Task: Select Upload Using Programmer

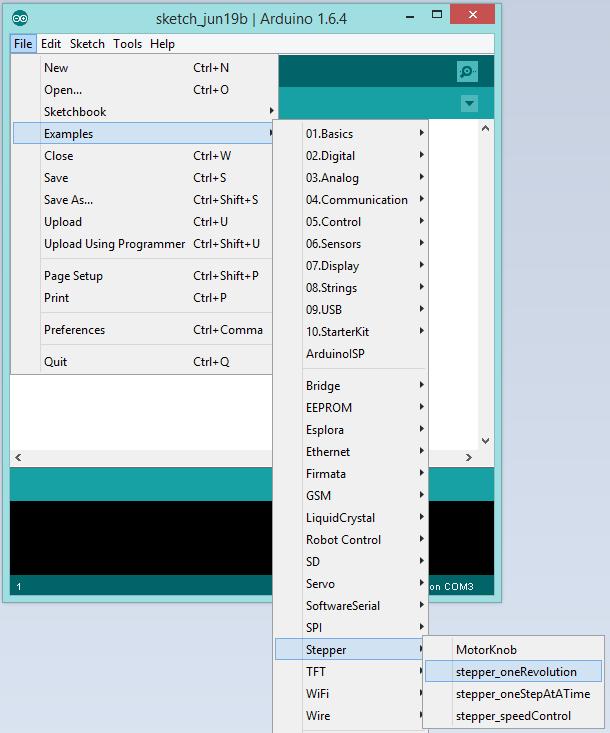Action: tap(143, 244)
